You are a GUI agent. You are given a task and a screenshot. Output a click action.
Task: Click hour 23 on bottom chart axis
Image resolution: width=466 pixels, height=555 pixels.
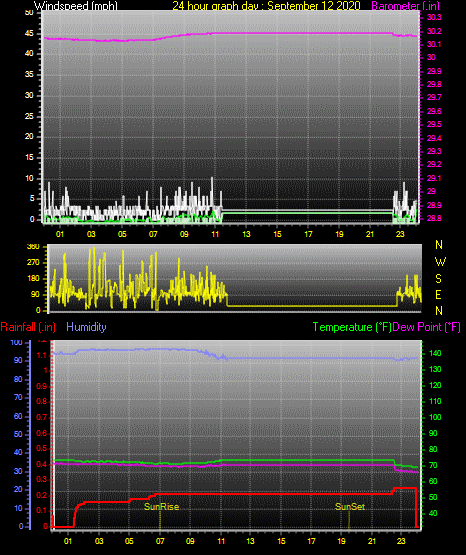[401, 541]
